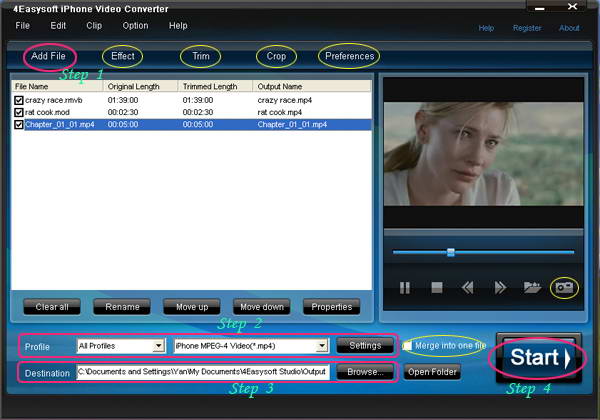Click the Add File toolbar button
Viewport: 600px width, 420px height.
(49, 56)
